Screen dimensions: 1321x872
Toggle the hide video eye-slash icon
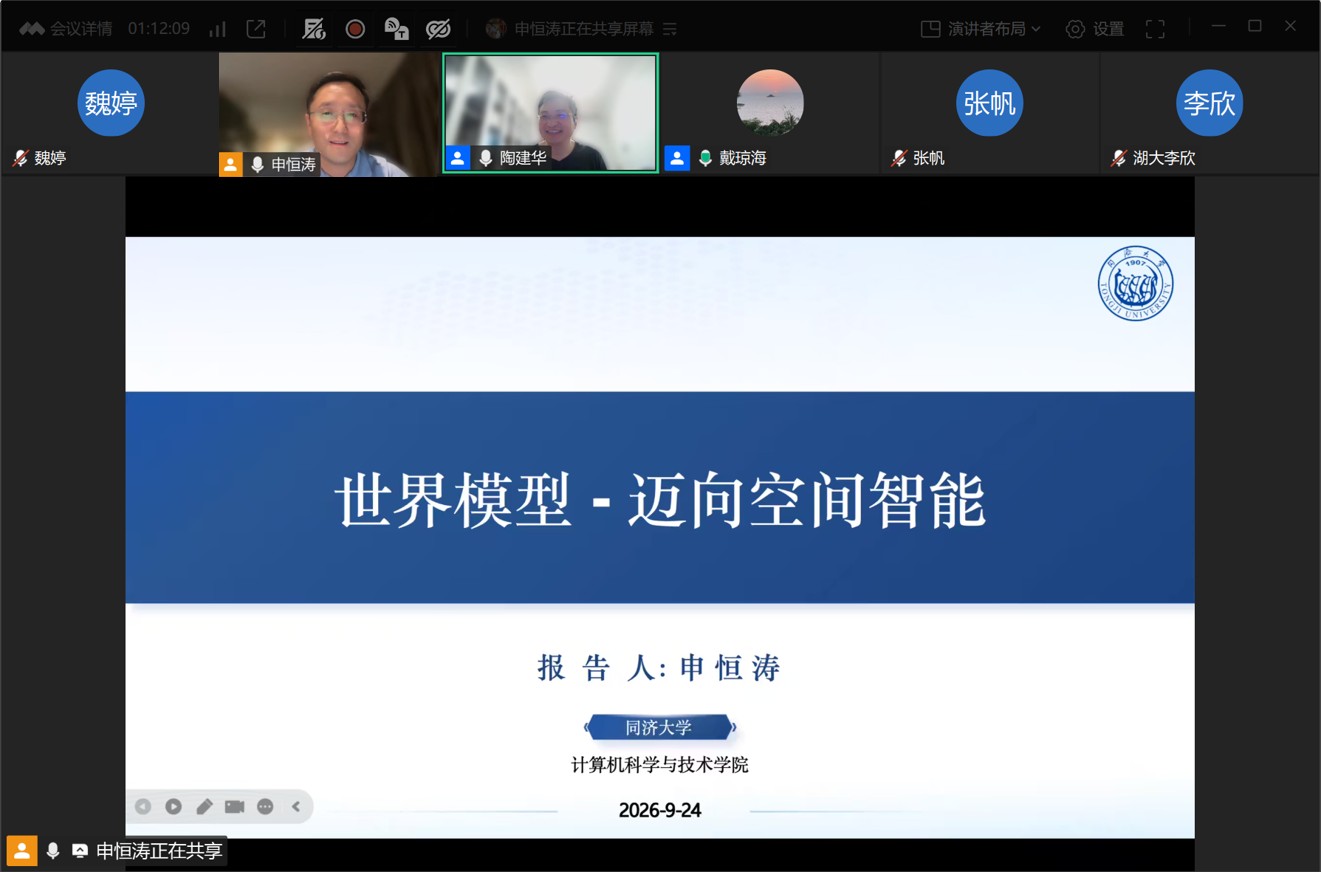point(438,29)
